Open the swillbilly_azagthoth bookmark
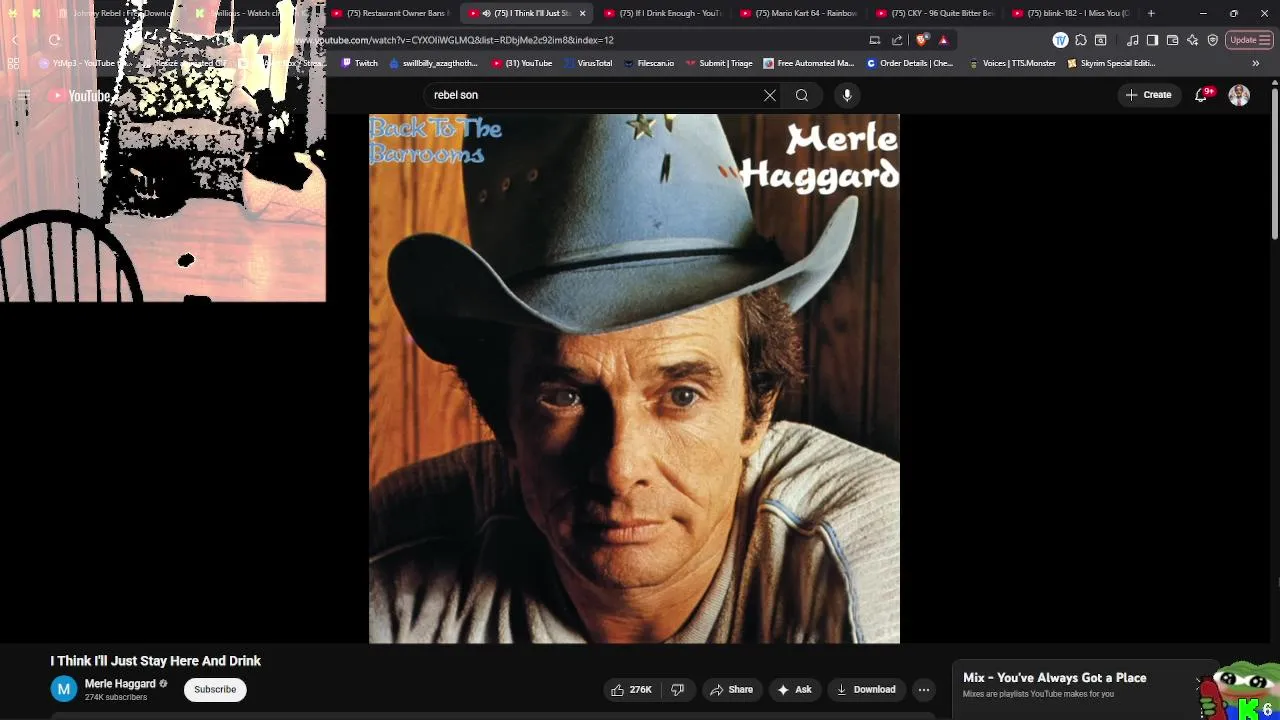The height and width of the screenshot is (720, 1280). click(432, 63)
